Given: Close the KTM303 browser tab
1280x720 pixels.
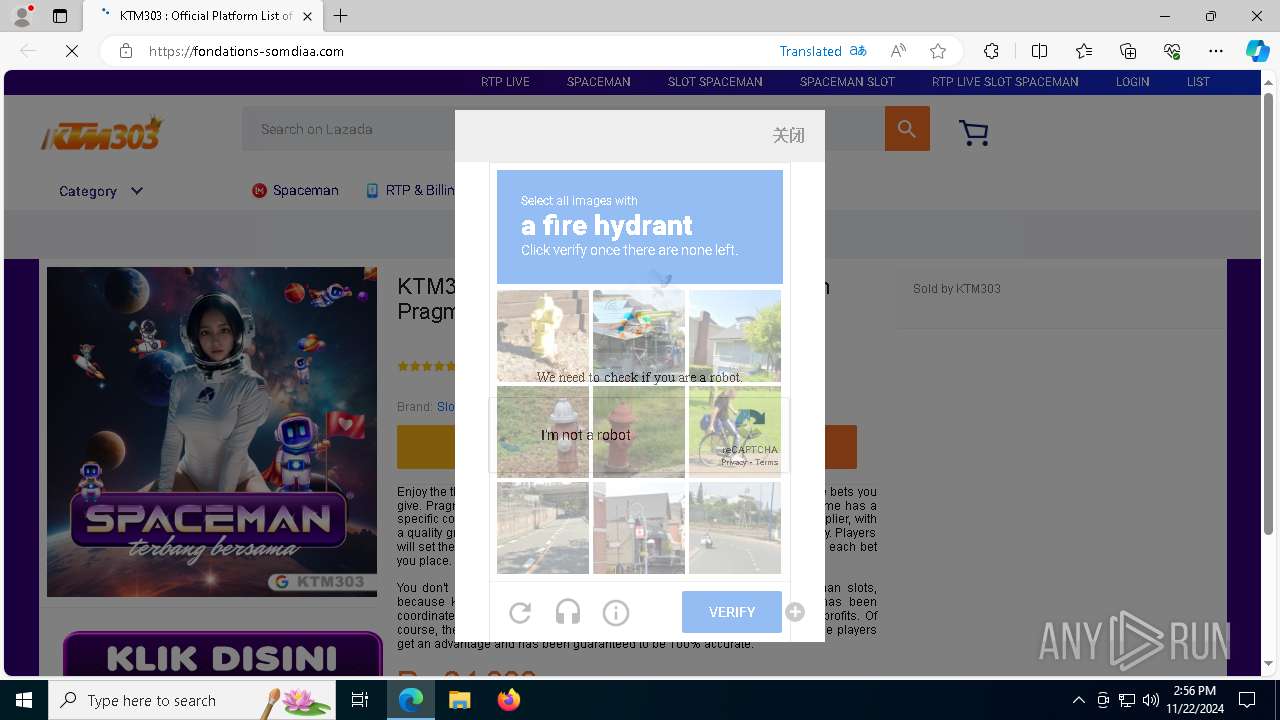Looking at the screenshot, I should pos(307,16).
